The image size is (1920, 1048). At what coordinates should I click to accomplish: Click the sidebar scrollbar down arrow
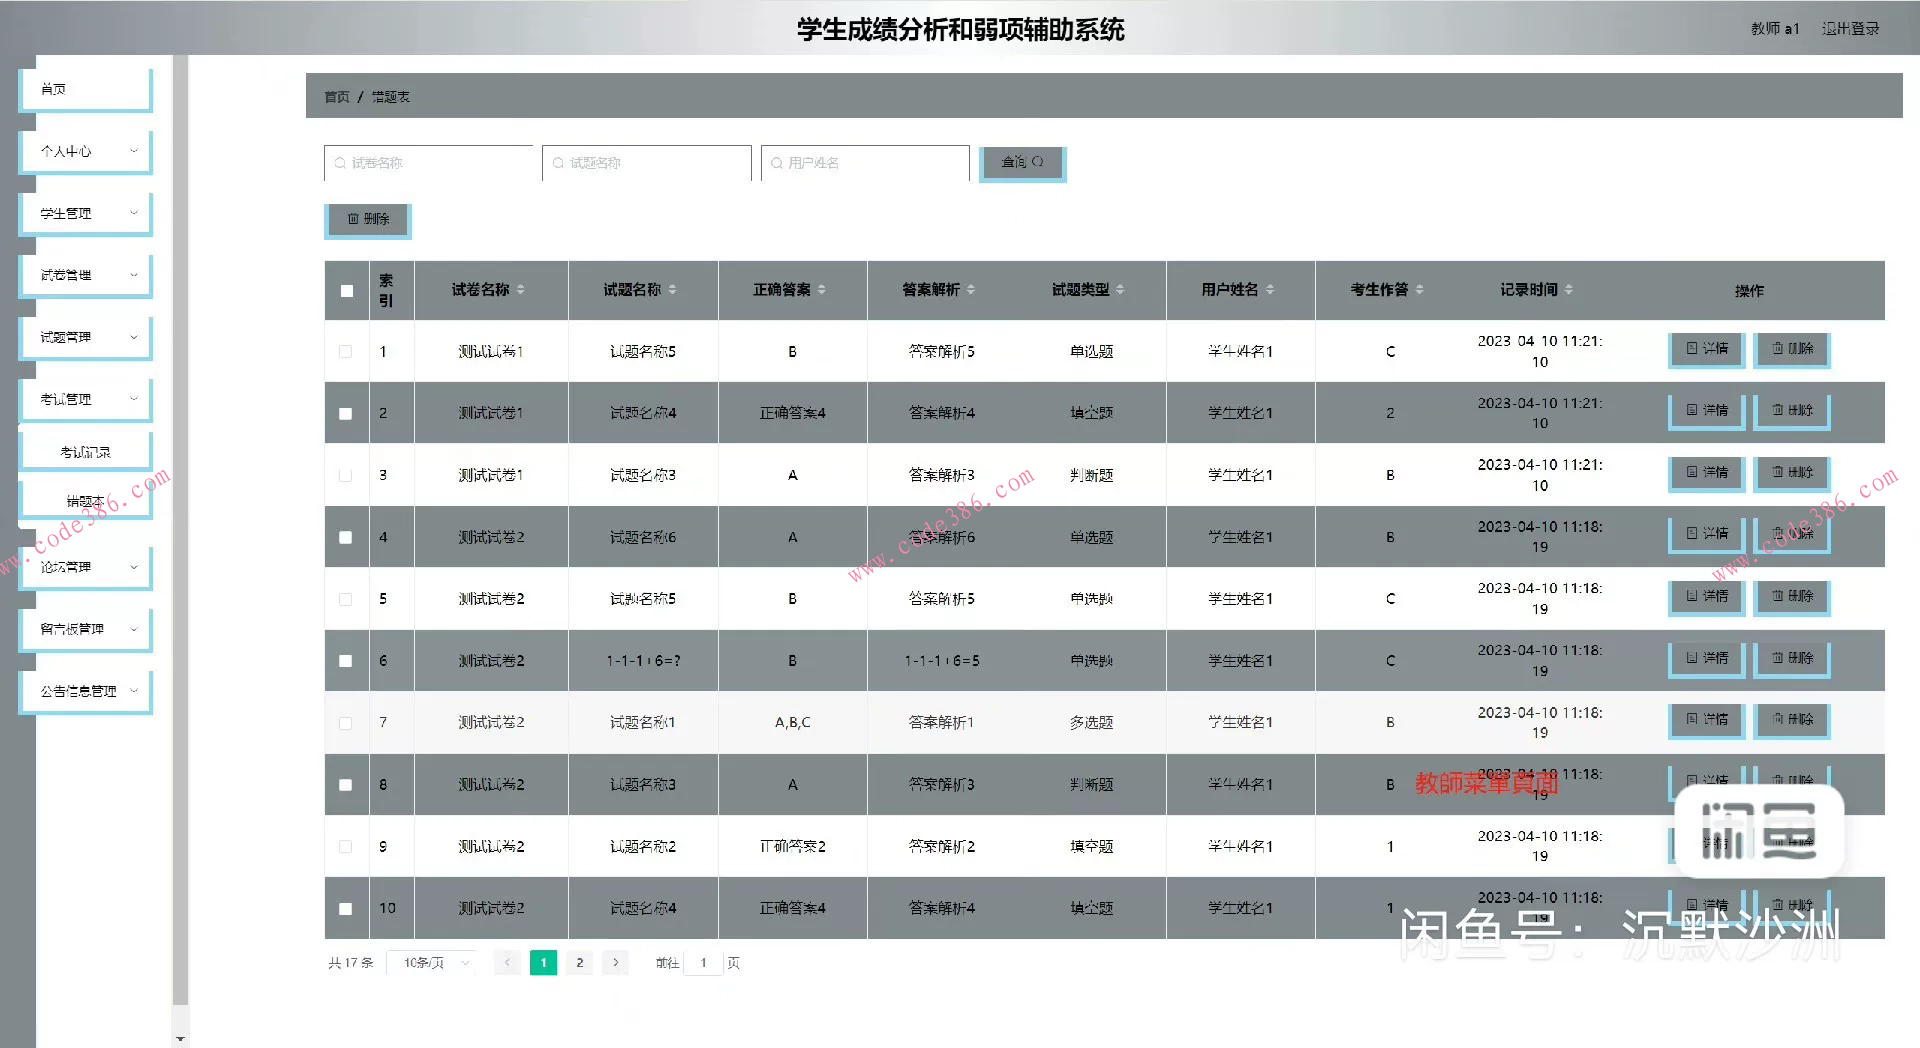(181, 1040)
